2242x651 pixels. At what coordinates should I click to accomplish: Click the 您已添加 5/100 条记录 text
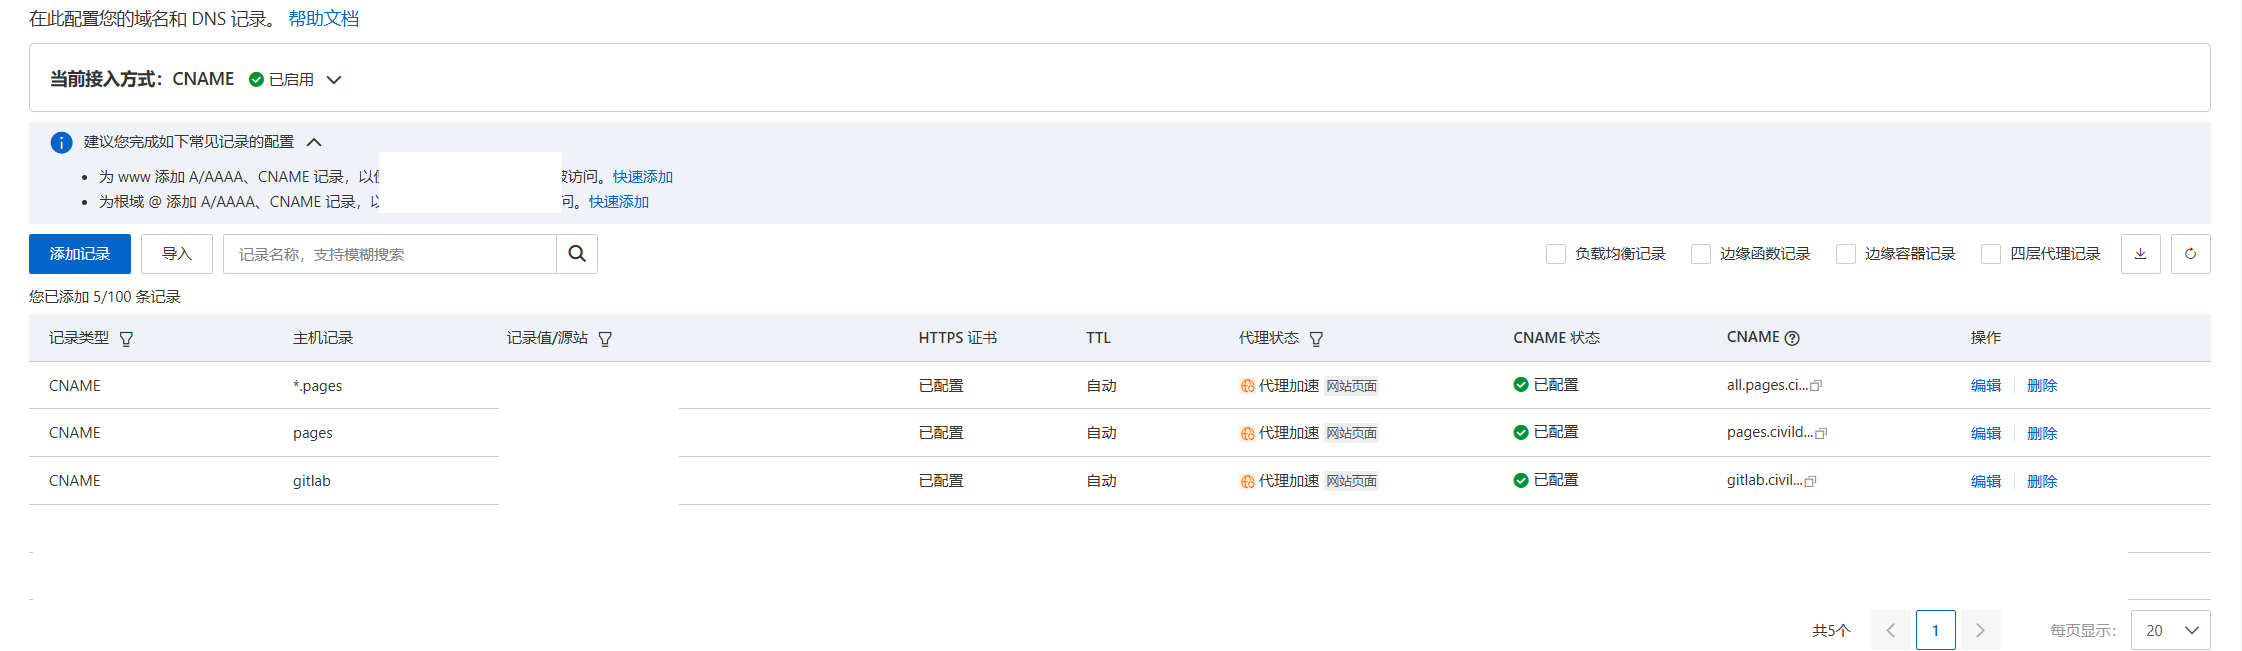(105, 297)
